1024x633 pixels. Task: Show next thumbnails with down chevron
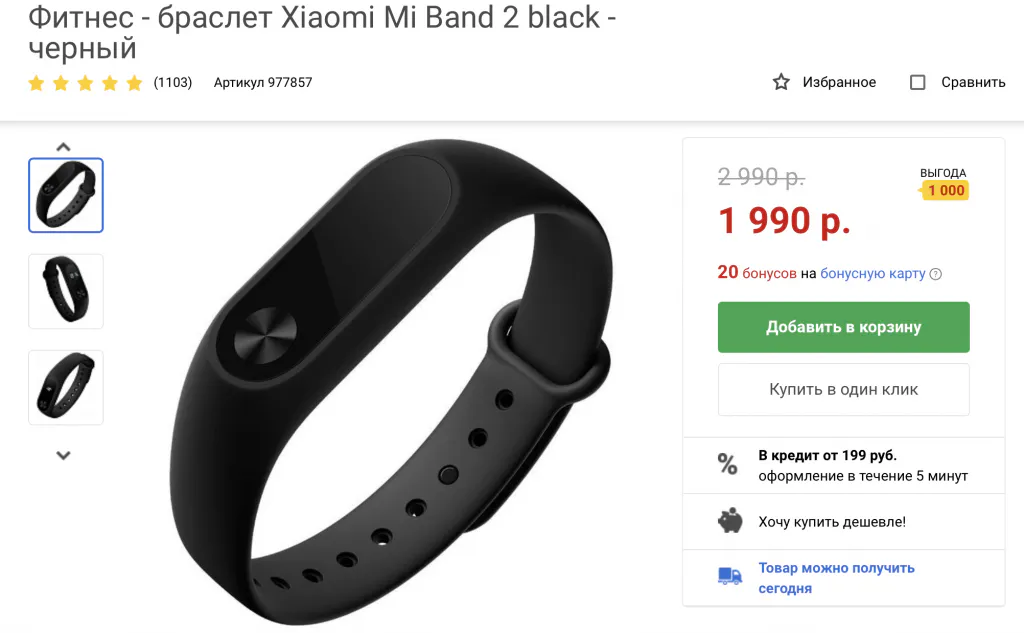[x=63, y=455]
